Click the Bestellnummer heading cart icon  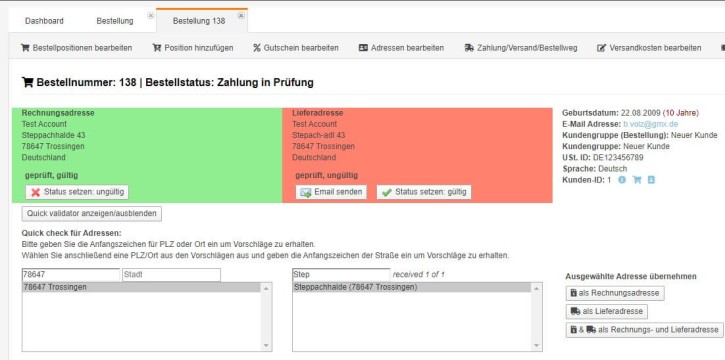27,82
